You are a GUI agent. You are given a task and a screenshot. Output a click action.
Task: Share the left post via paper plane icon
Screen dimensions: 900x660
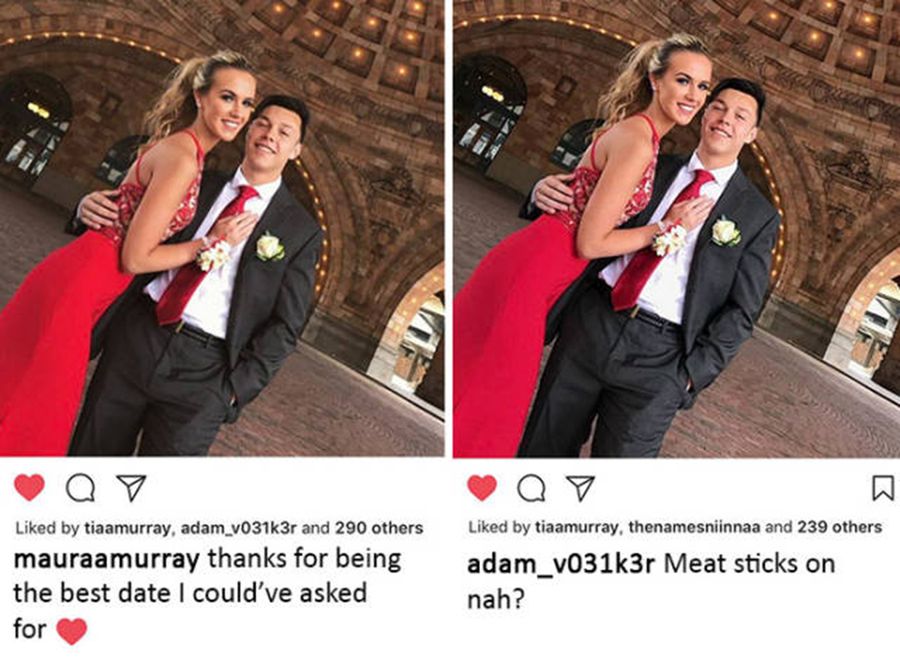click(131, 488)
